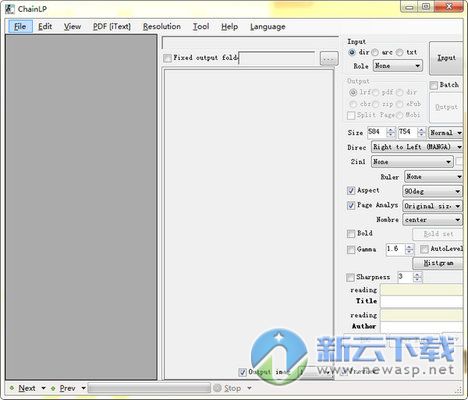Click the browse folder '...' button
Image resolution: width=468 pixels, height=400 pixels.
[329, 59]
